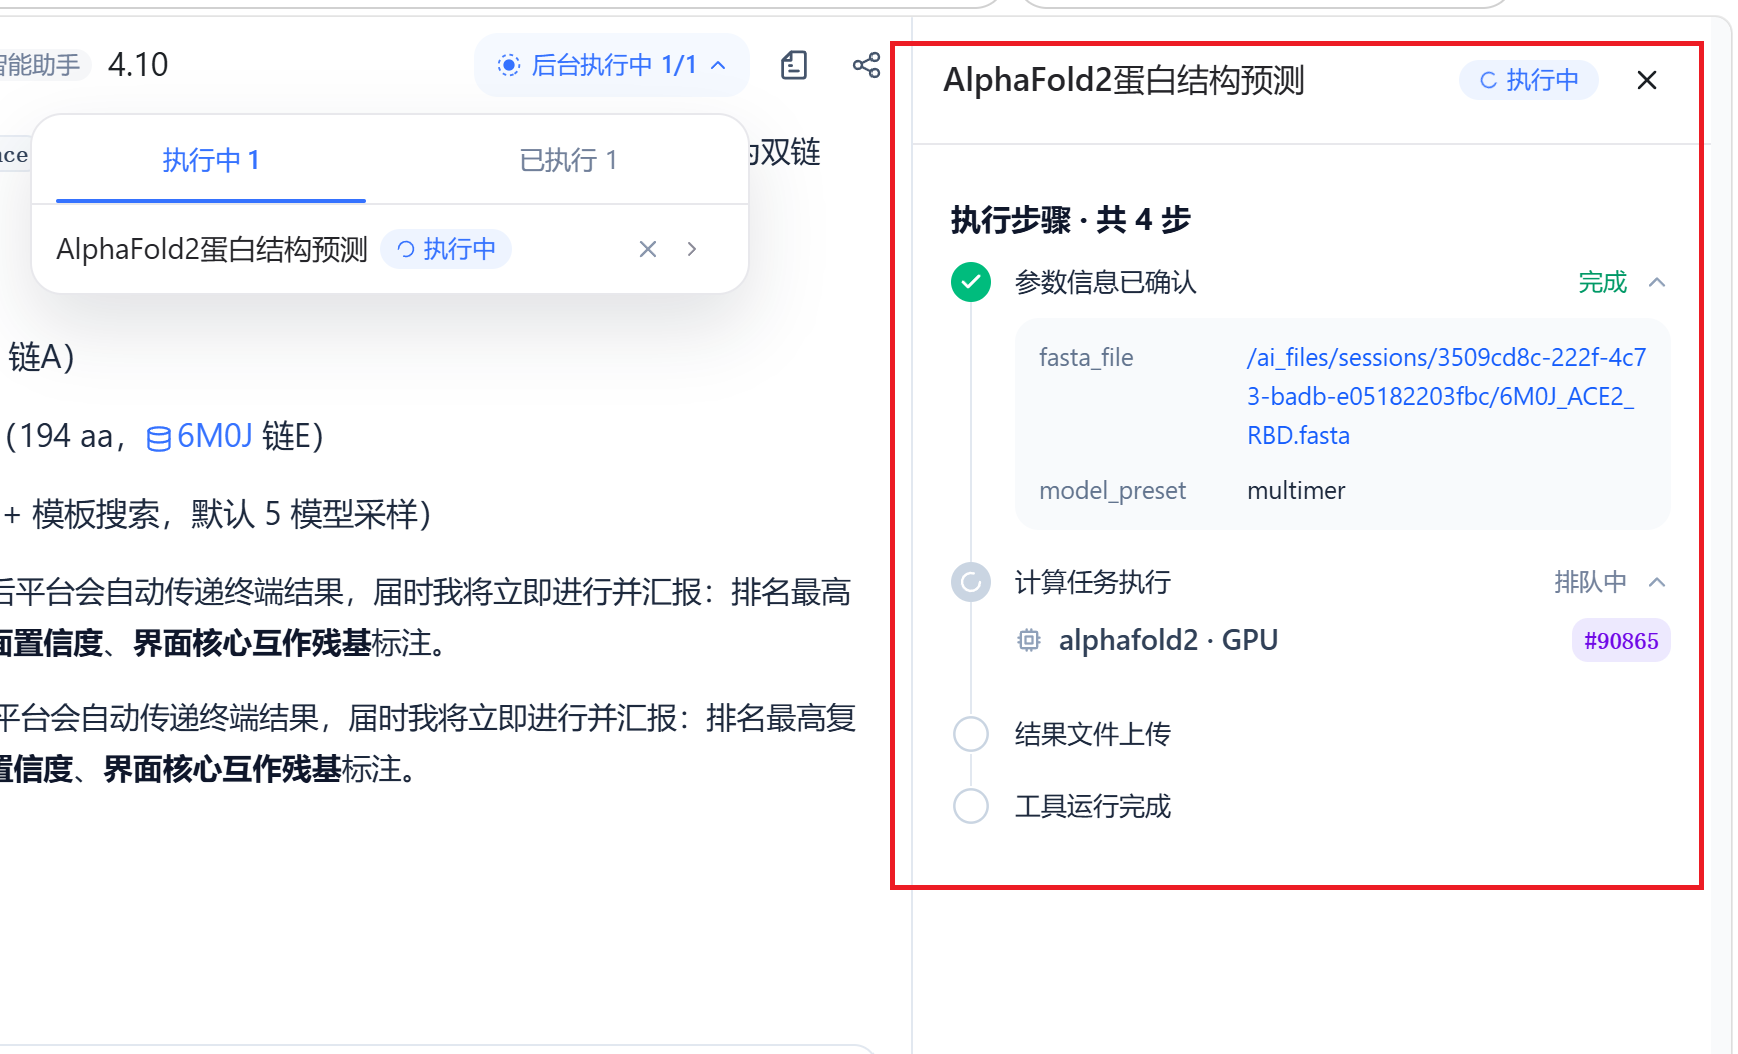Click the AlphaFold2蛋白结构预测 panel title
1738x1054 pixels.
point(1124,80)
